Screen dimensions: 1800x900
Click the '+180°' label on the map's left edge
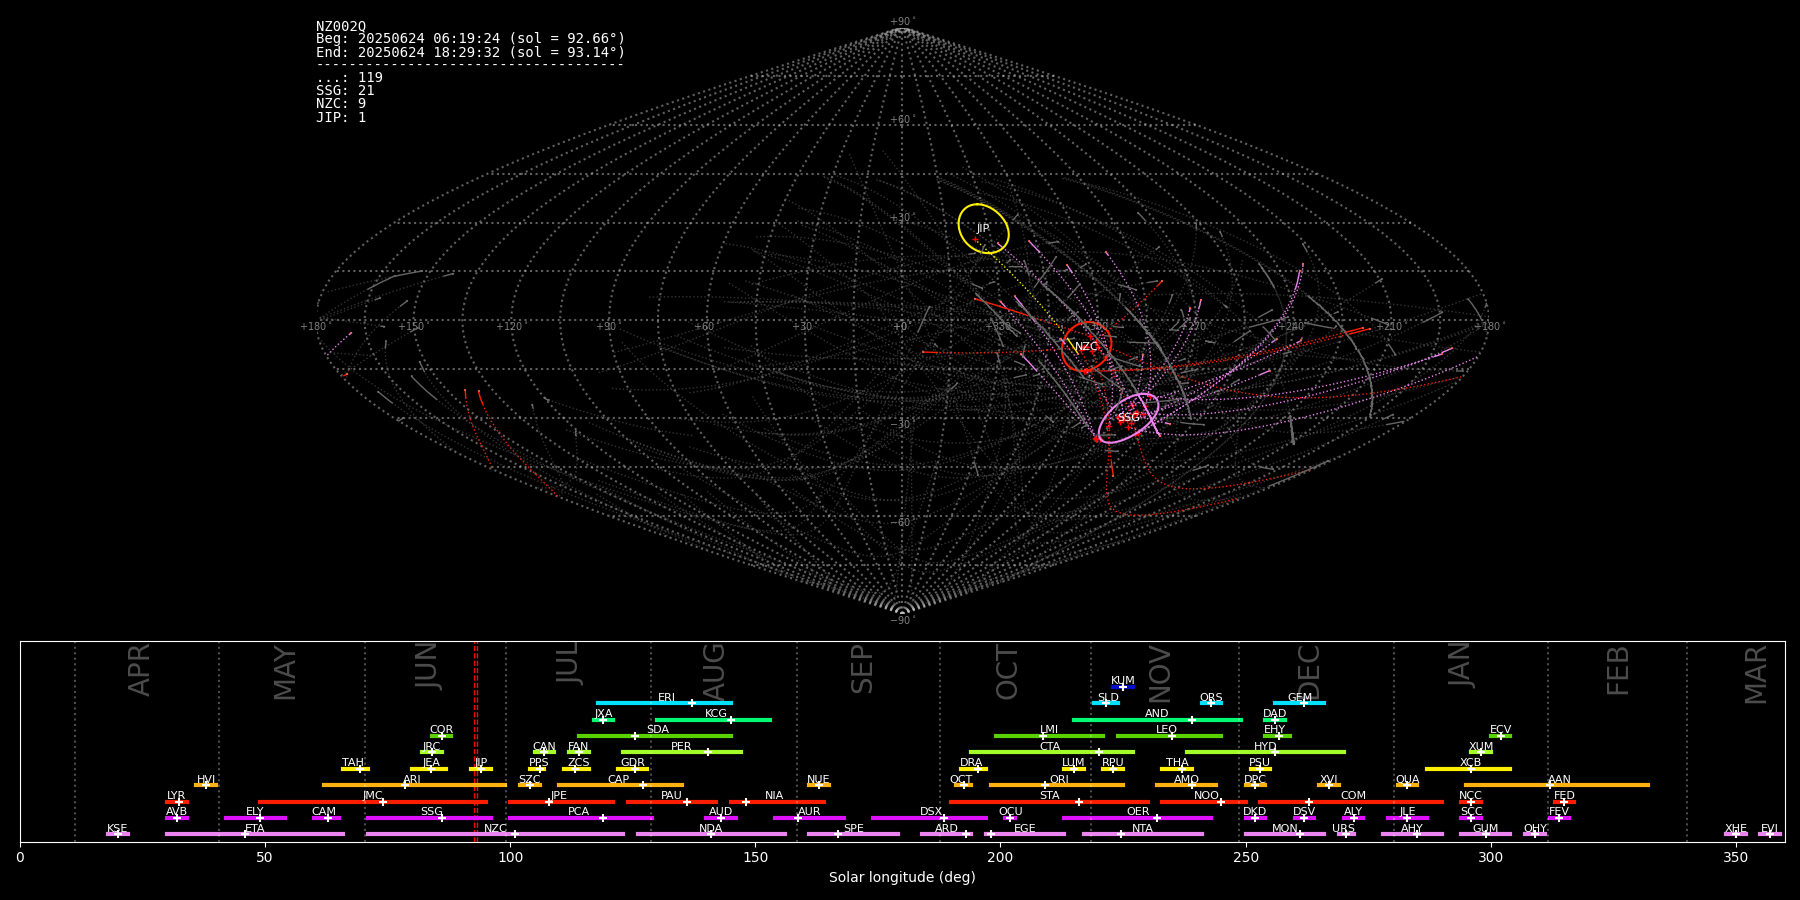tap(314, 326)
